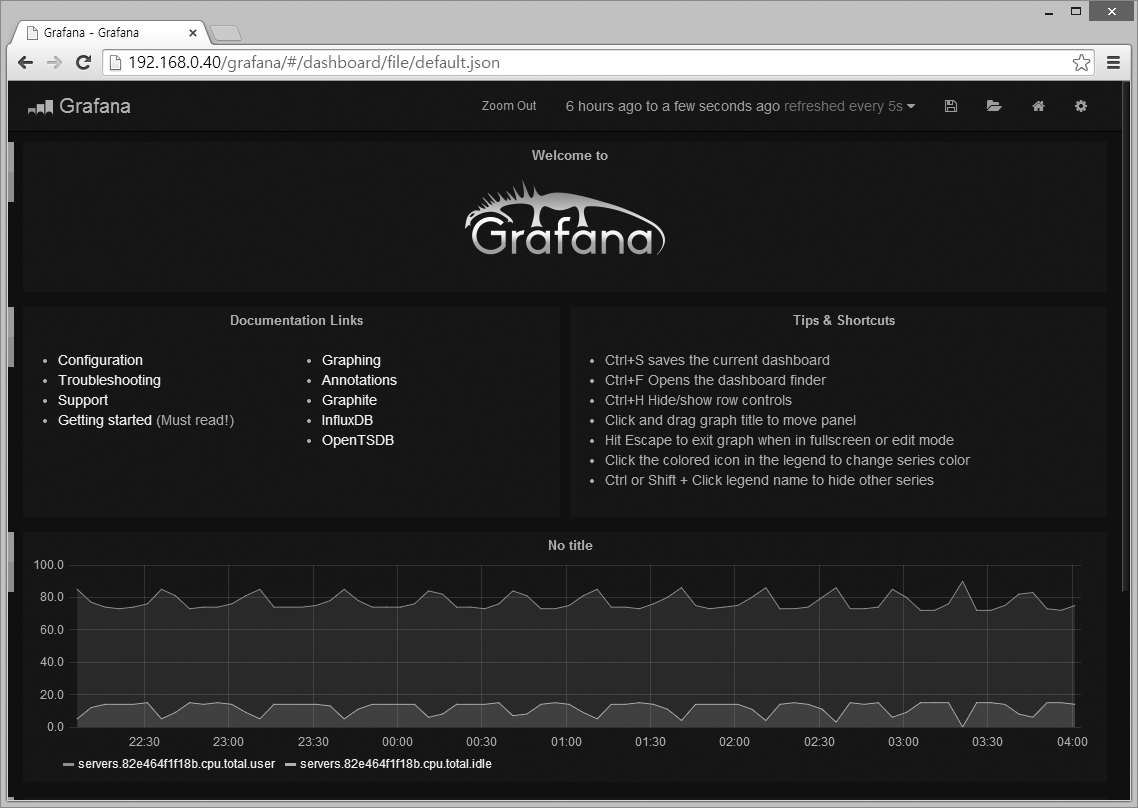This screenshot has width=1138, height=808.
Task: Go to home dashboard icon
Action: 1038,106
